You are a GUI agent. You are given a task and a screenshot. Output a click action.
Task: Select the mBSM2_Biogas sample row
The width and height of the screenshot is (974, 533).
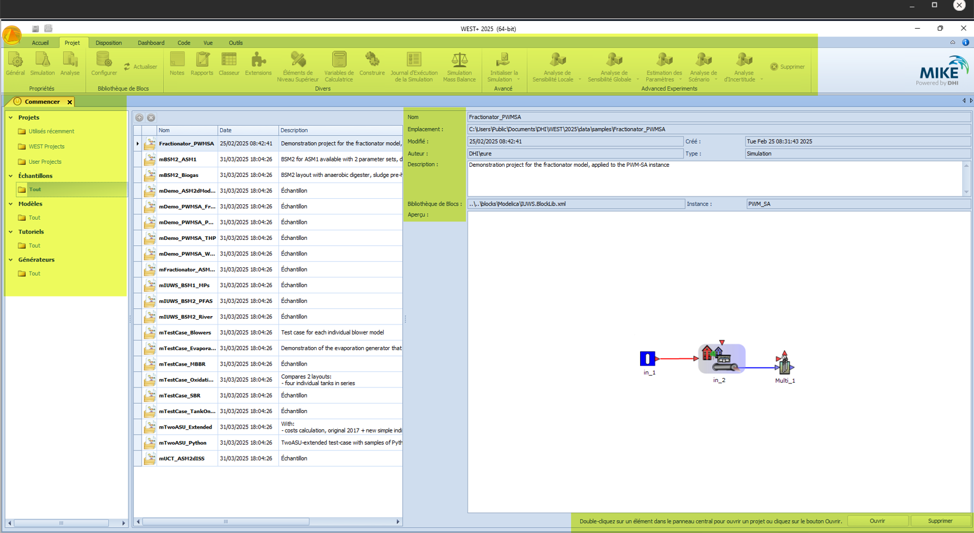178,175
